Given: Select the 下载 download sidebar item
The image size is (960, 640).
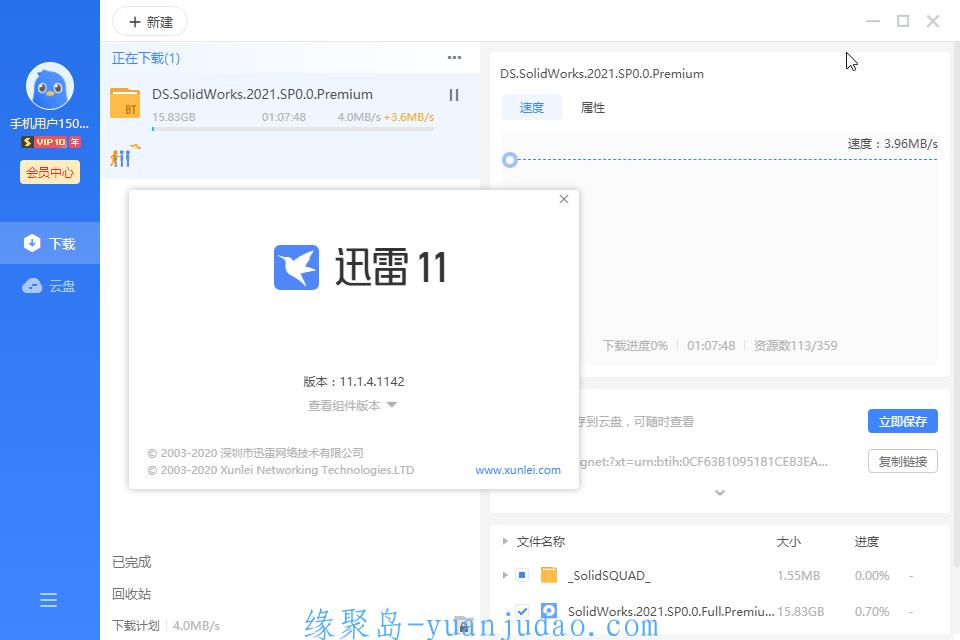Looking at the screenshot, I should coord(50,243).
